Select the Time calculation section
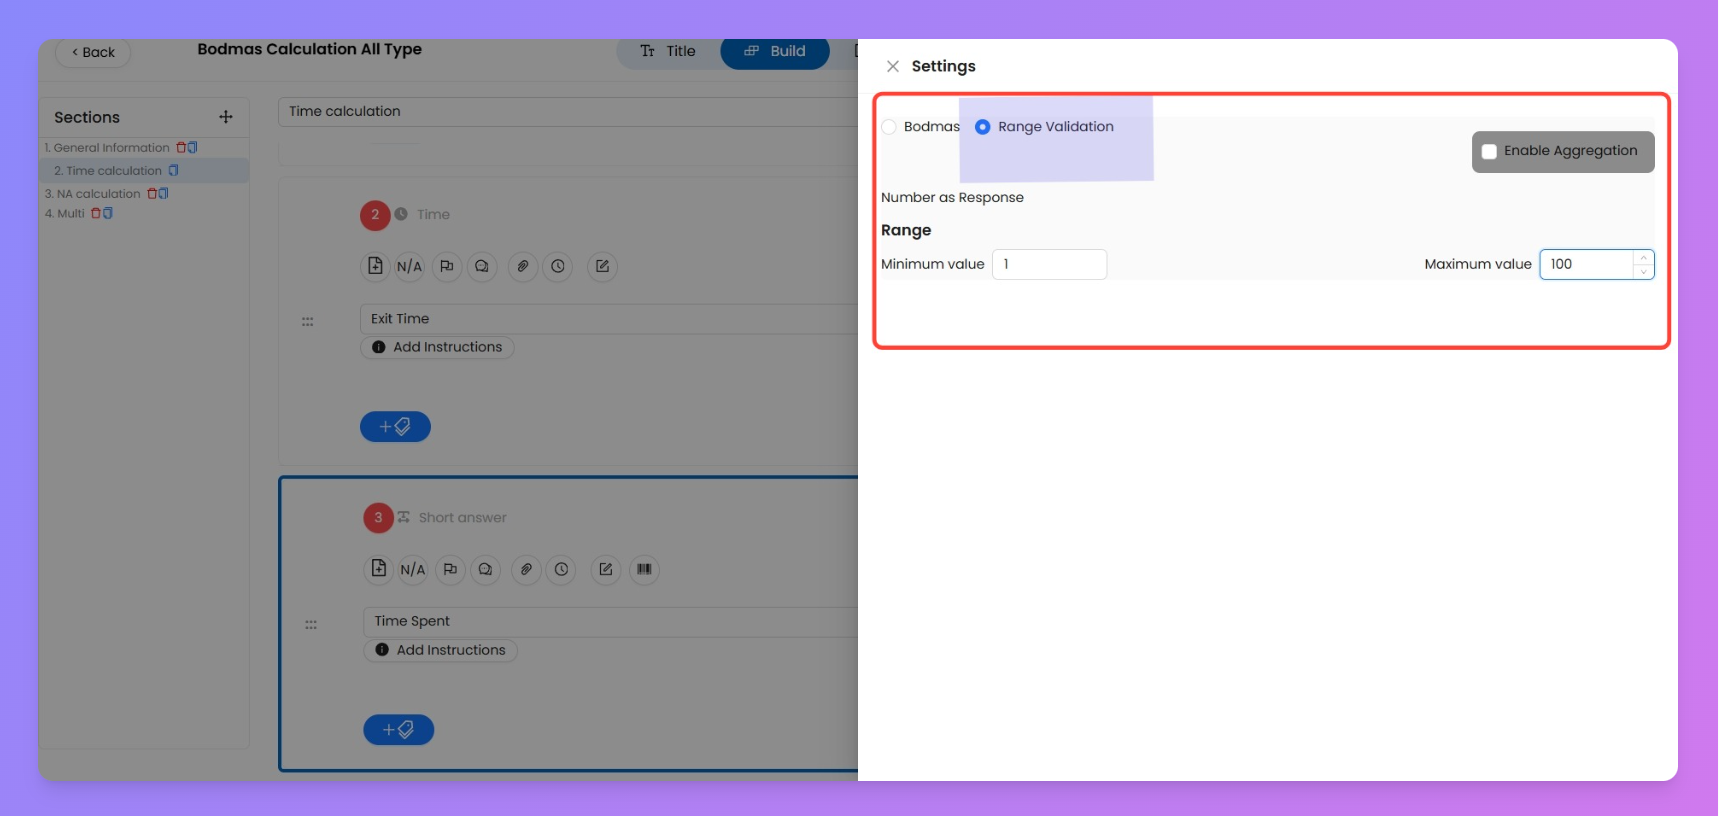1719x816 pixels. pyautogui.click(x=107, y=171)
